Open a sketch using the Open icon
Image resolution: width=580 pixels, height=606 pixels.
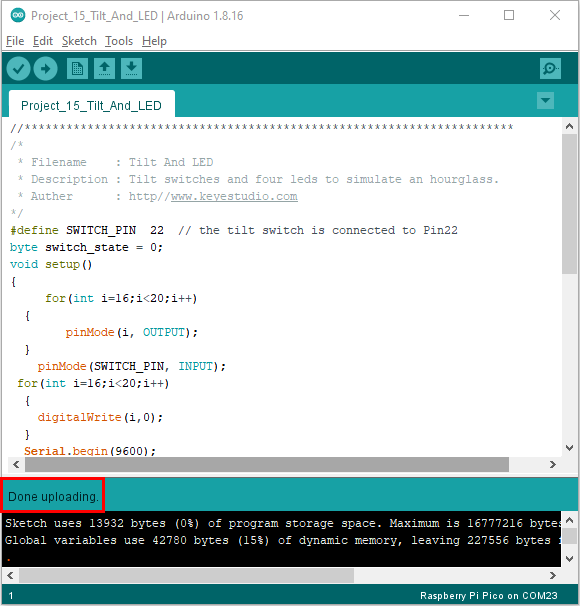[104, 69]
